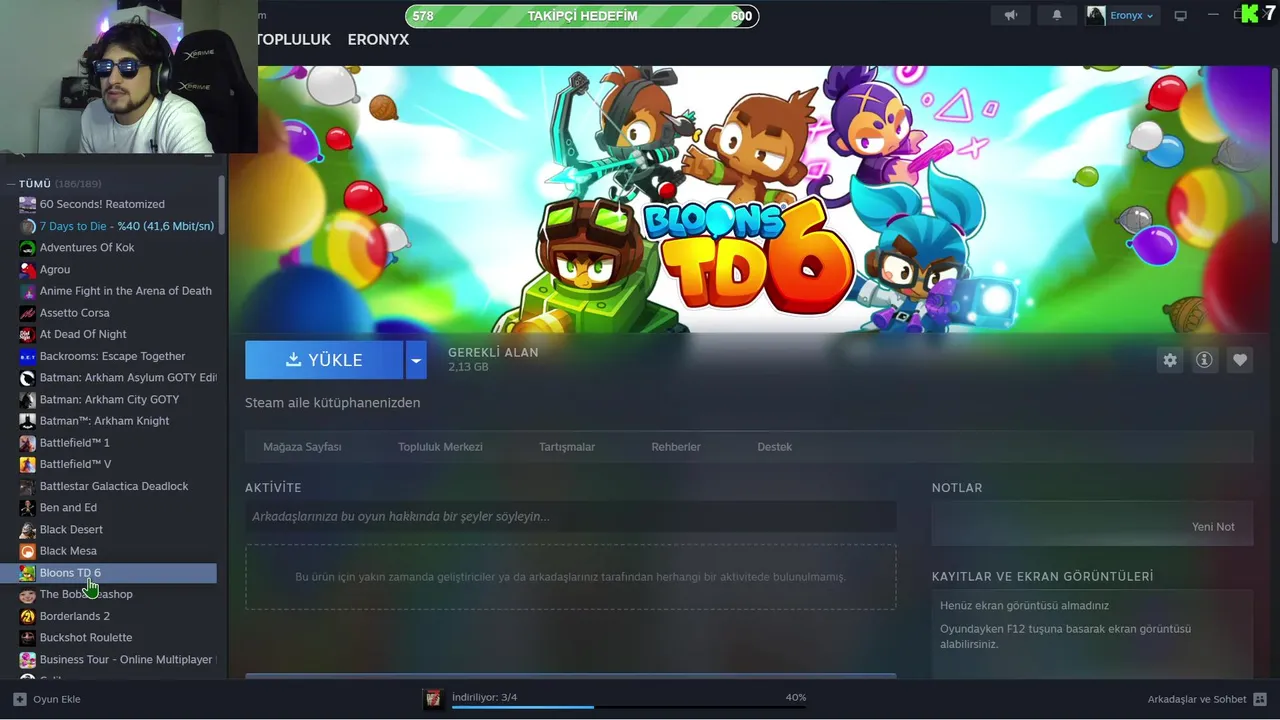
Task: Click the 'İndiriliyor: 3/4' download status
Action: [484, 697]
